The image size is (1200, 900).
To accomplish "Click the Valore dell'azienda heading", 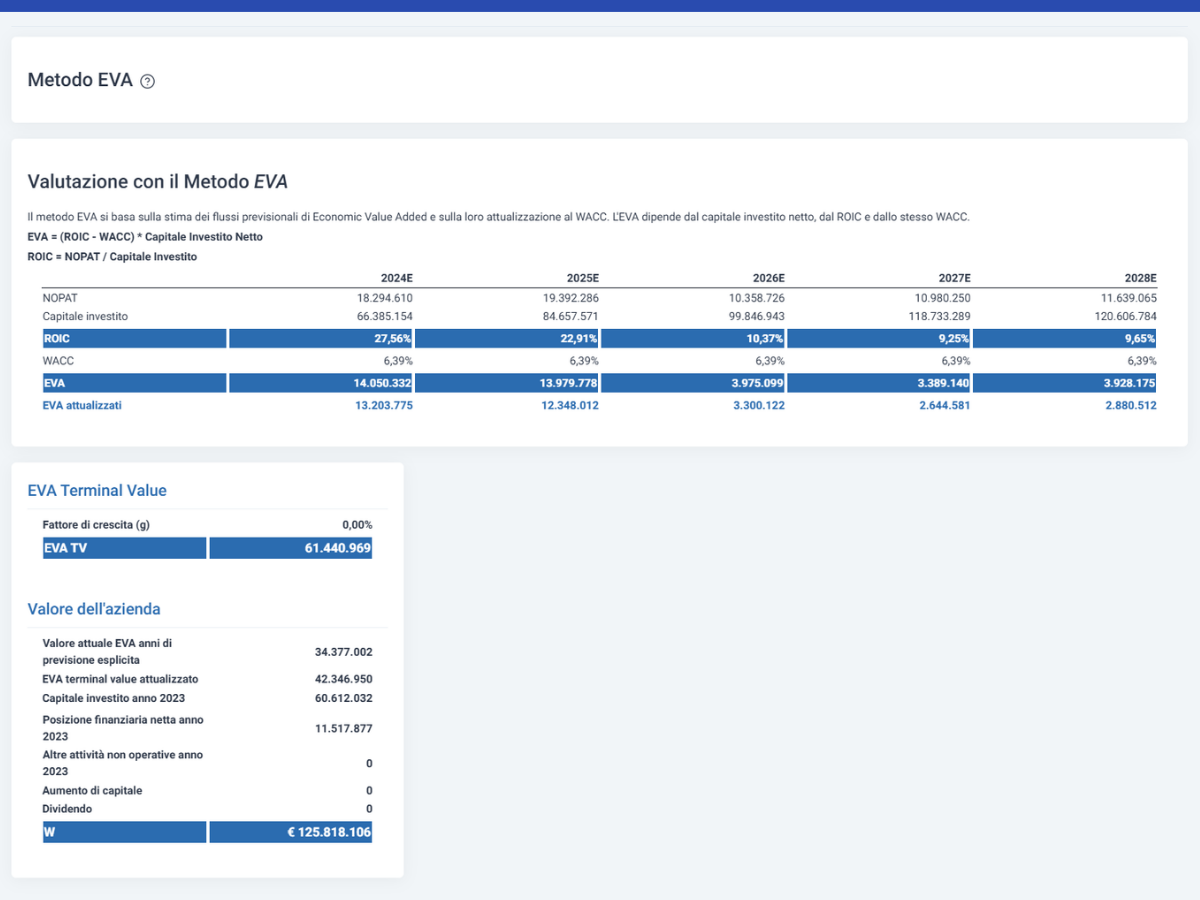I will click(94, 609).
